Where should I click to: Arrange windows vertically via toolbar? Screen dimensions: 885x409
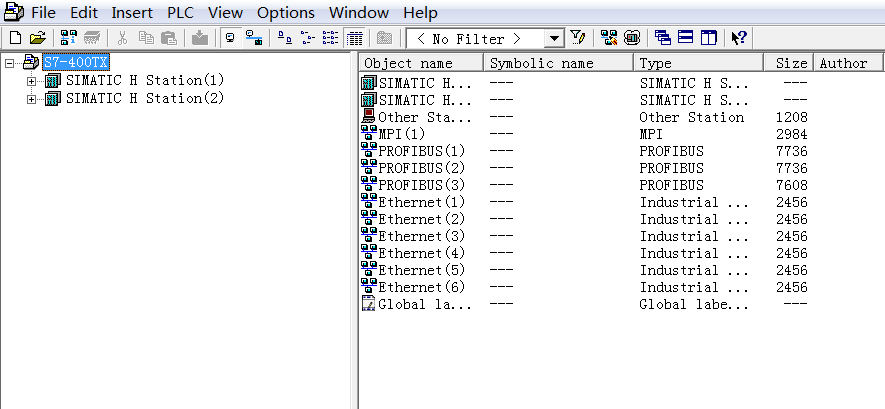click(x=708, y=38)
